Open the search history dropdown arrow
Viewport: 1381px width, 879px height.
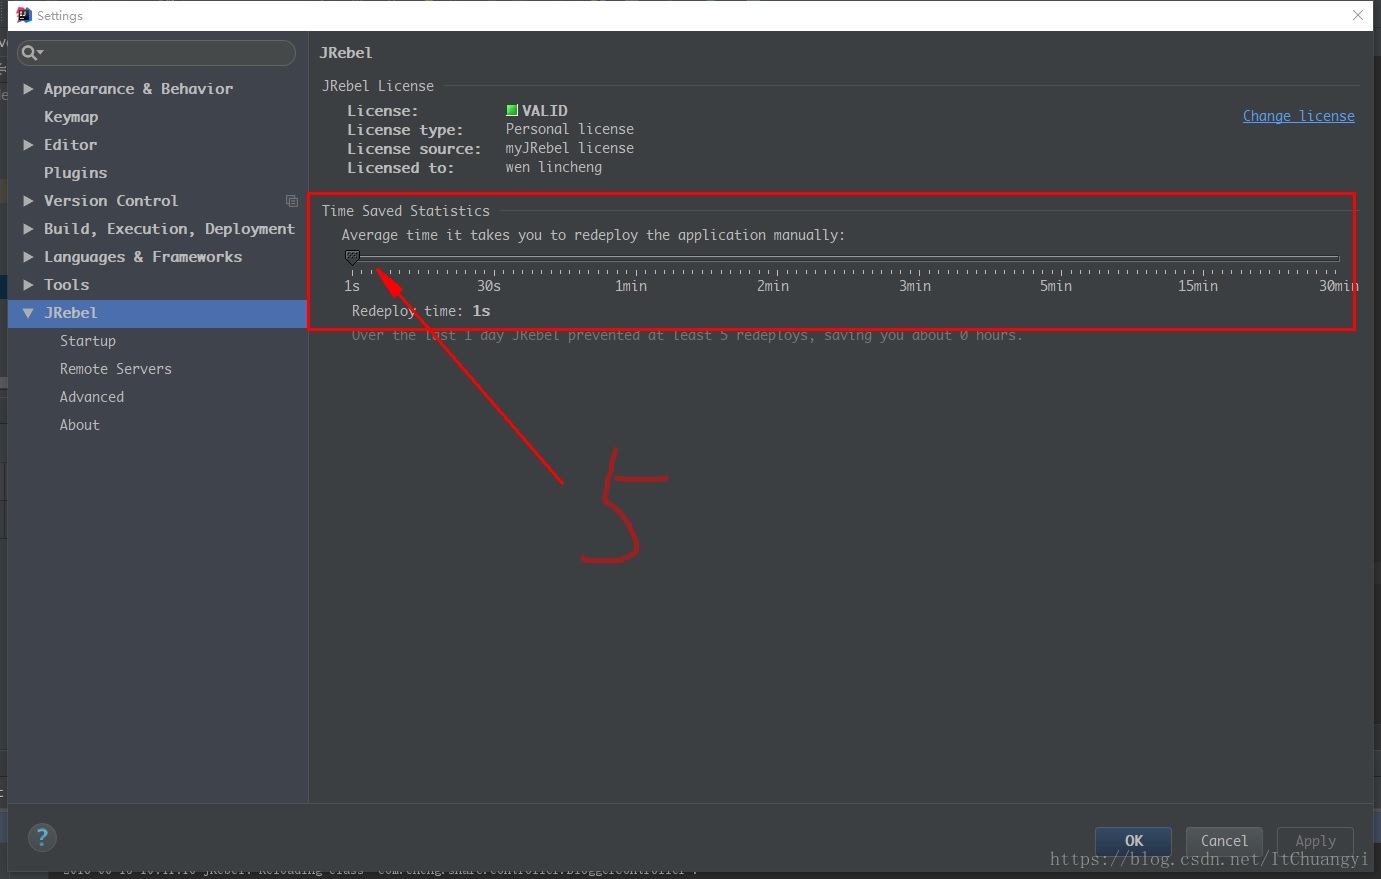pos(41,53)
